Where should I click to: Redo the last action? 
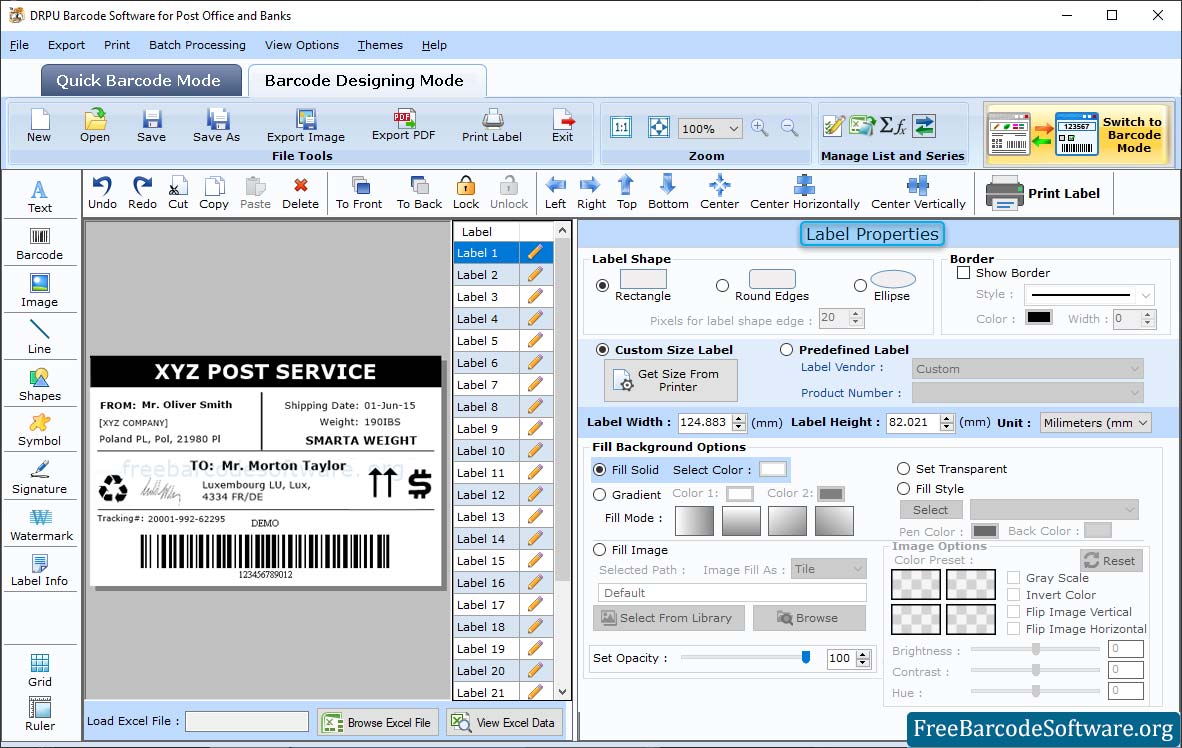pyautogui.click(x=142, y=192)
